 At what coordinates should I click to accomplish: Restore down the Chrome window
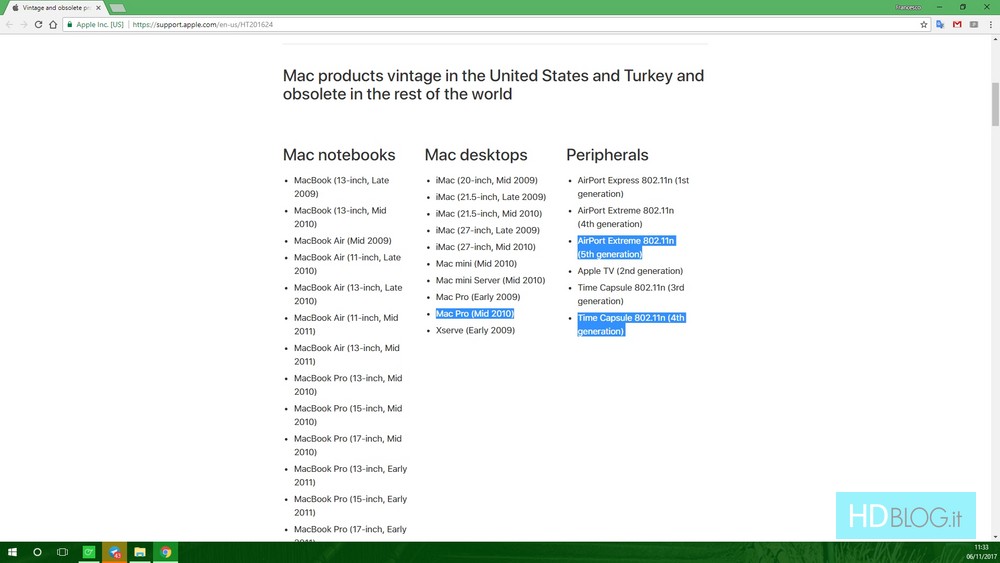pos(963,7)
